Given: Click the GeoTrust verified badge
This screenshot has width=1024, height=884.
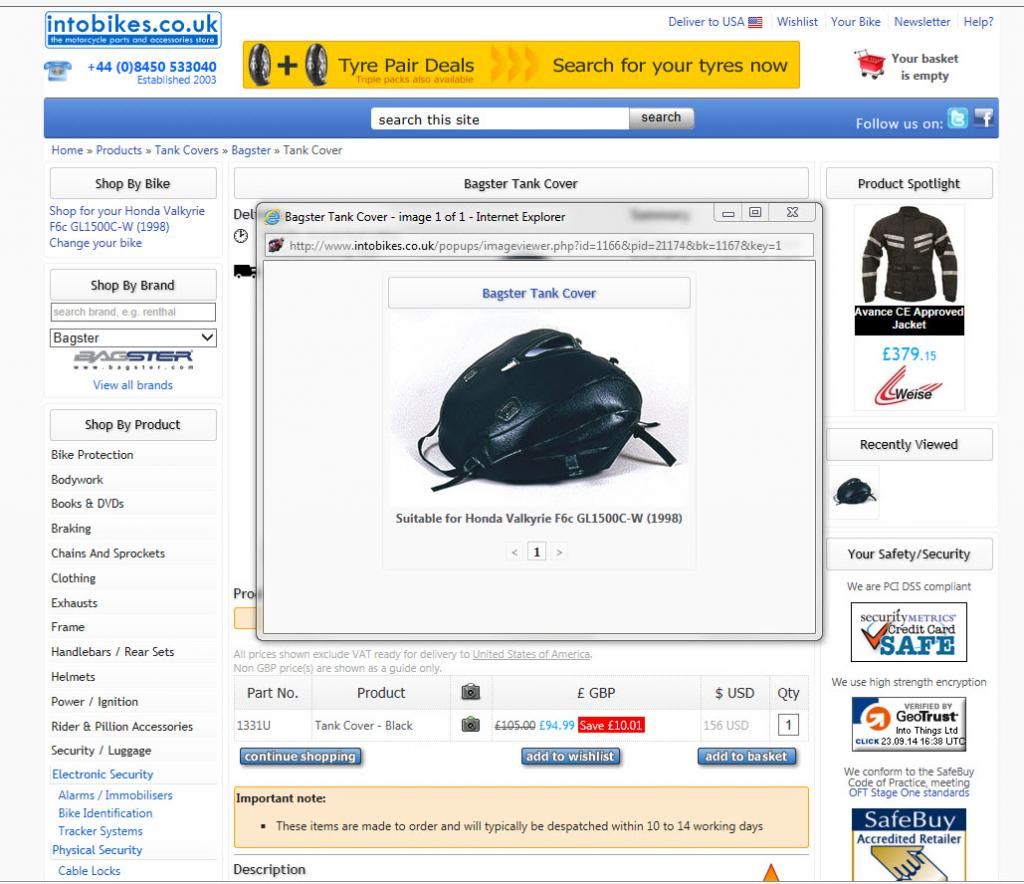Looking at the screenshot, I should pos(908,724).
